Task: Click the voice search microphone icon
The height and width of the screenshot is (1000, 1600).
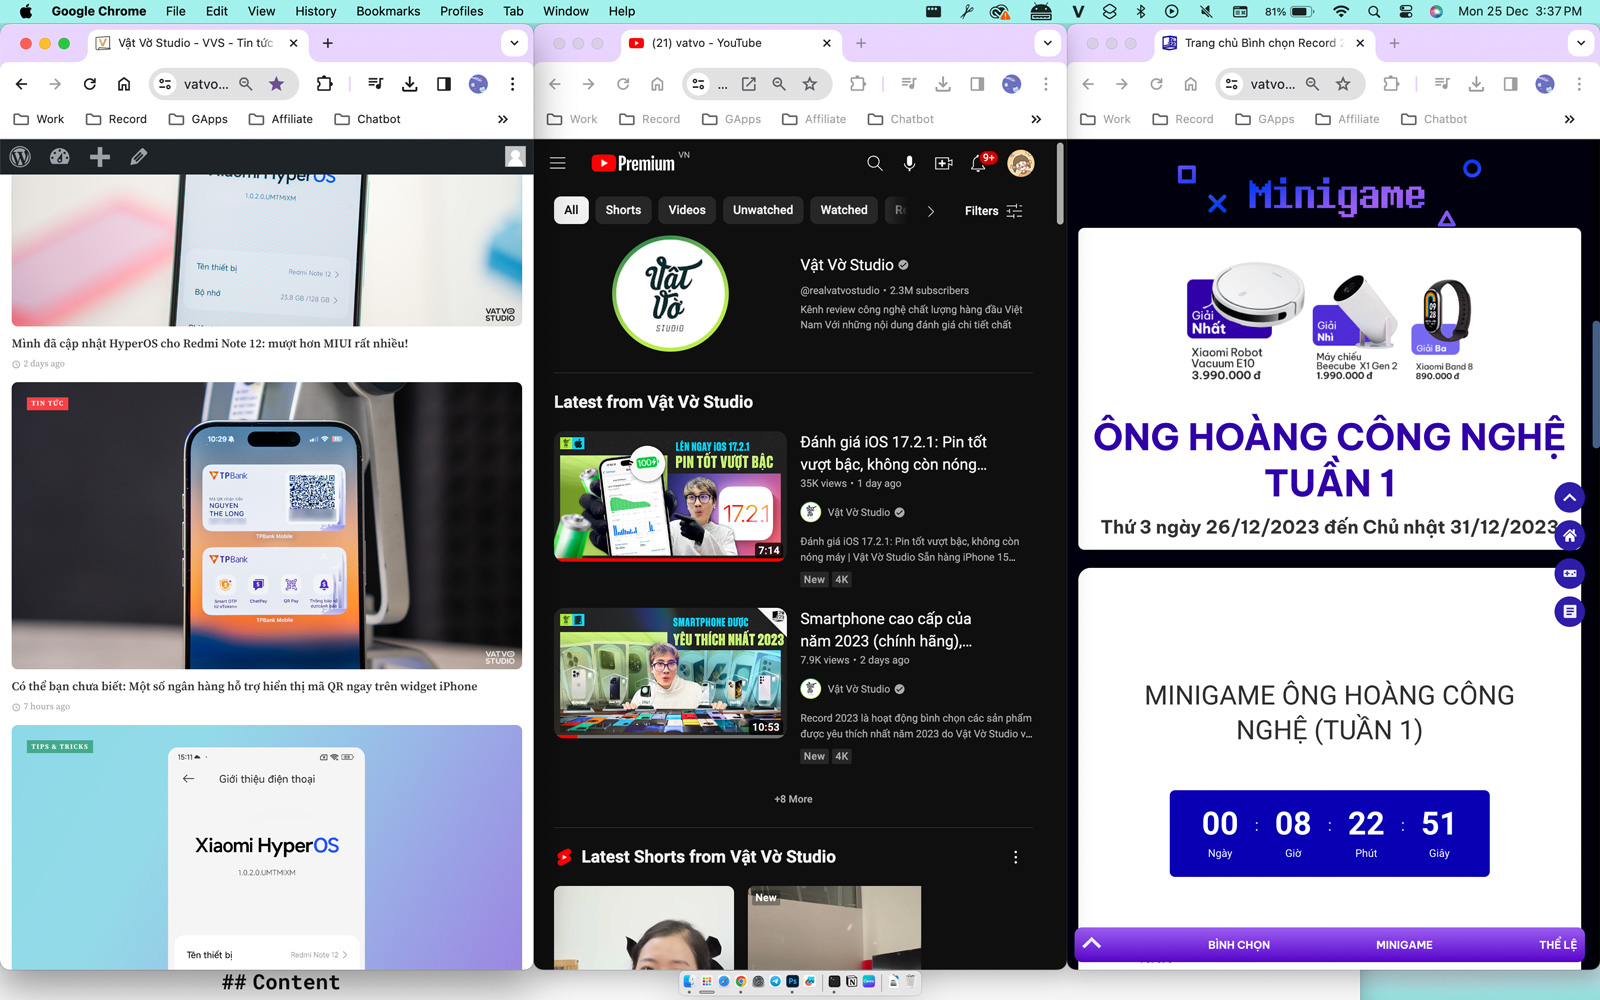Action: point(909,163)
